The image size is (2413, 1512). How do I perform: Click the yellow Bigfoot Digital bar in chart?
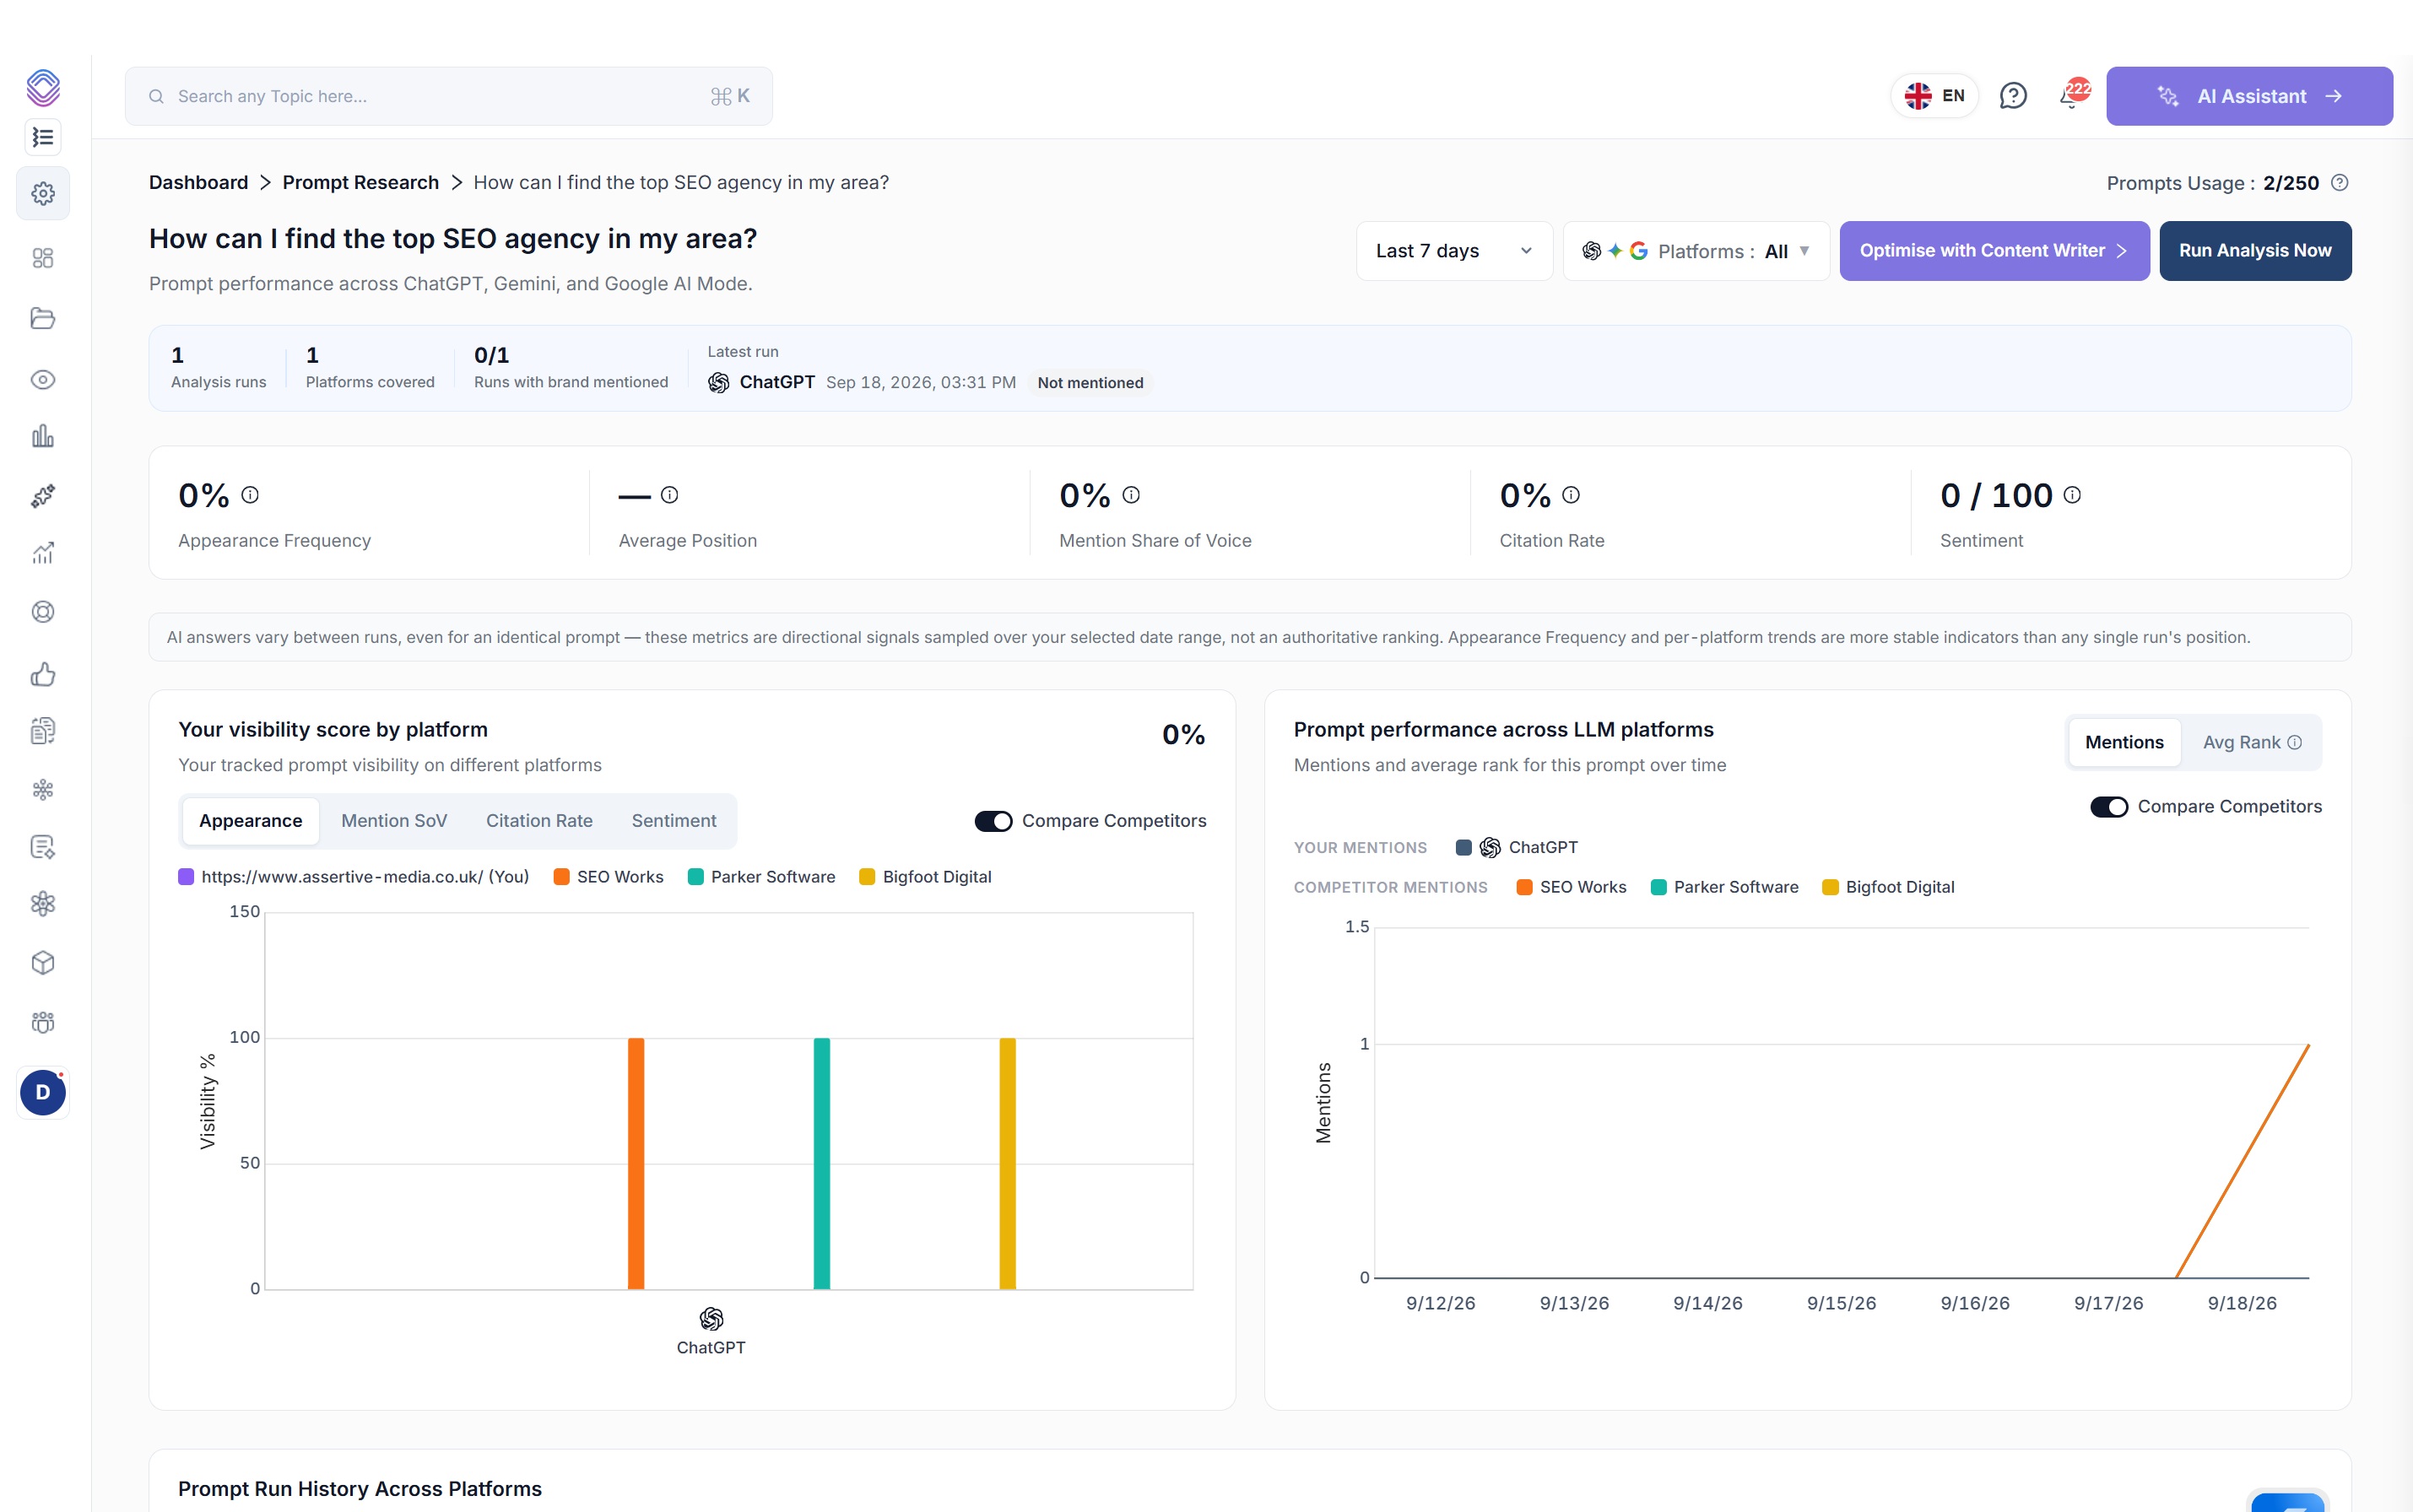1007,1164
